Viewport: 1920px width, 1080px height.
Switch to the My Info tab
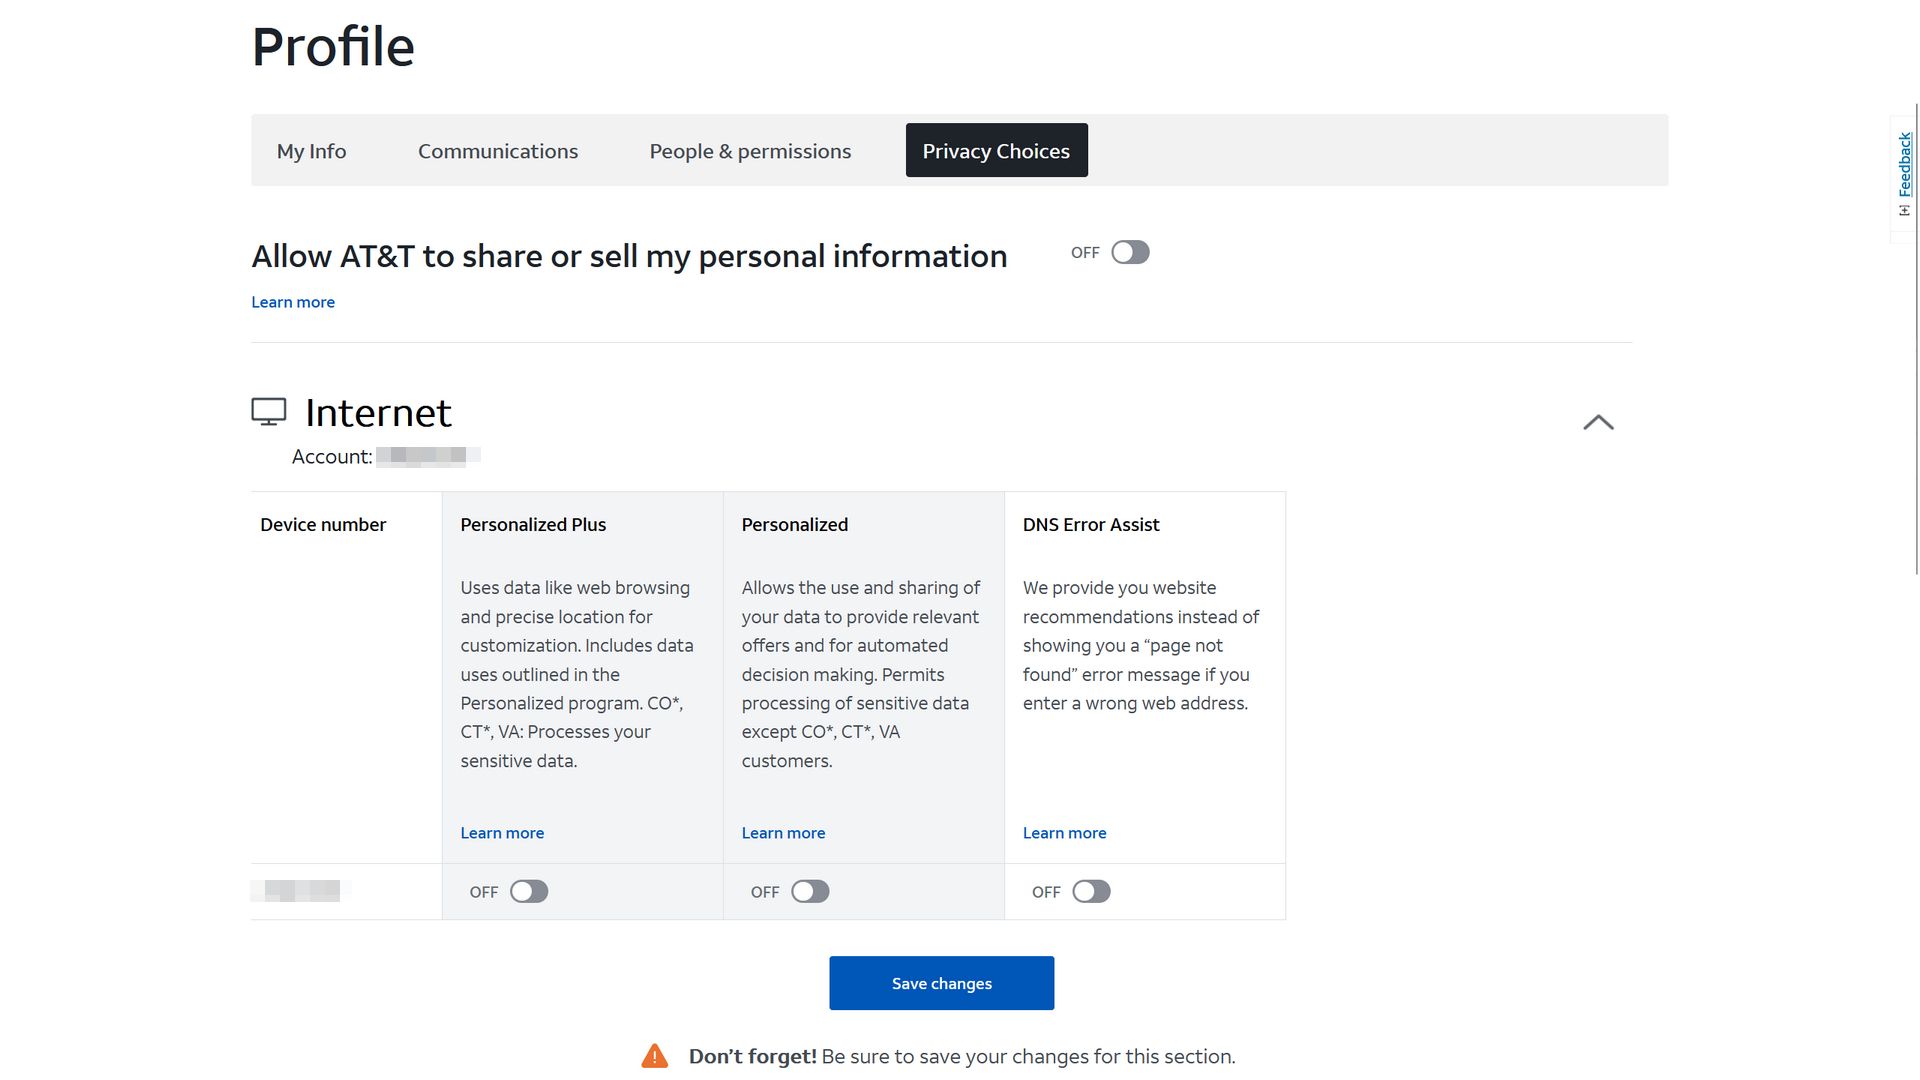[x=311, y=151]
